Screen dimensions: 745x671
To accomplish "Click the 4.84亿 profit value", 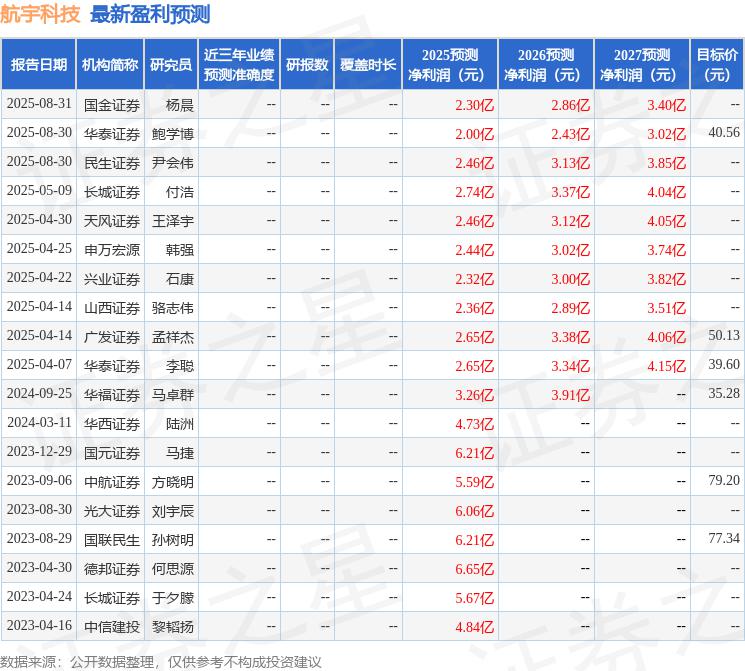I will (474, 627).
